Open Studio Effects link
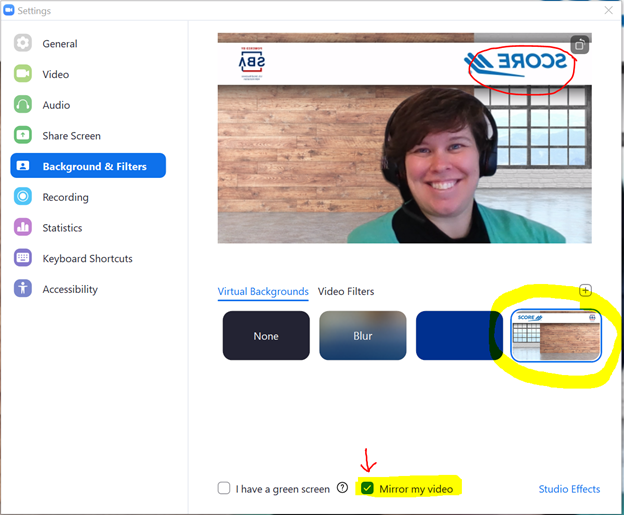Viewport: 624px width, 515px height. click(x=569, y=489)
